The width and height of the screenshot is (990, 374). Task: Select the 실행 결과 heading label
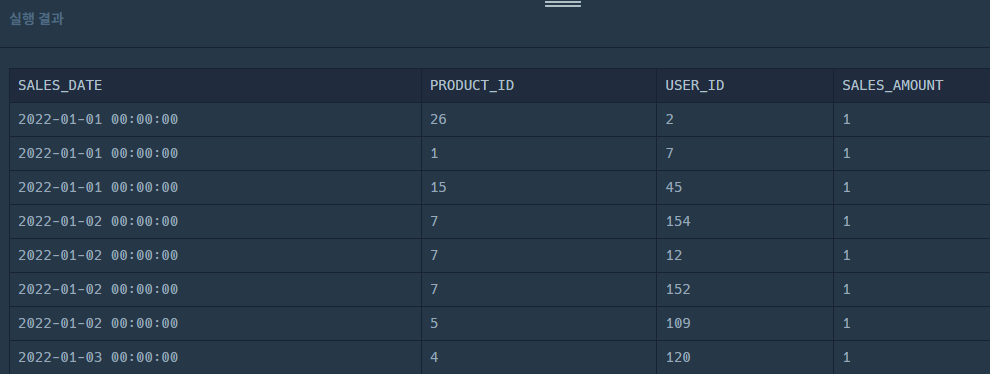(37, 19)
